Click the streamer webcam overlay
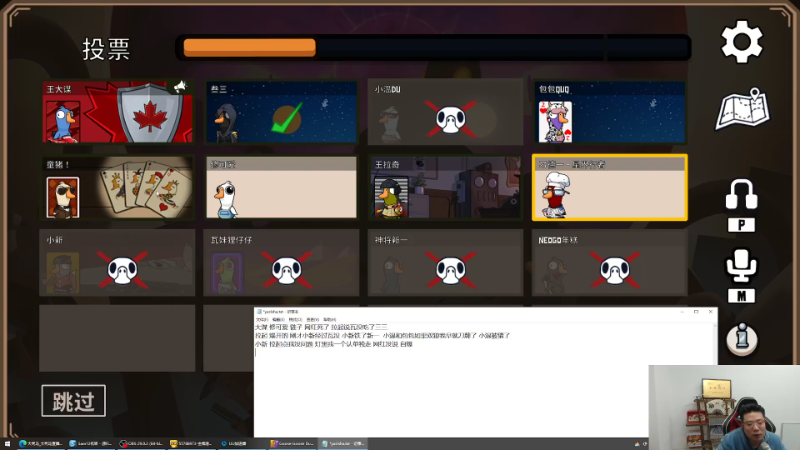This screenshot has width=800, height=450. [x=724, y=407]
